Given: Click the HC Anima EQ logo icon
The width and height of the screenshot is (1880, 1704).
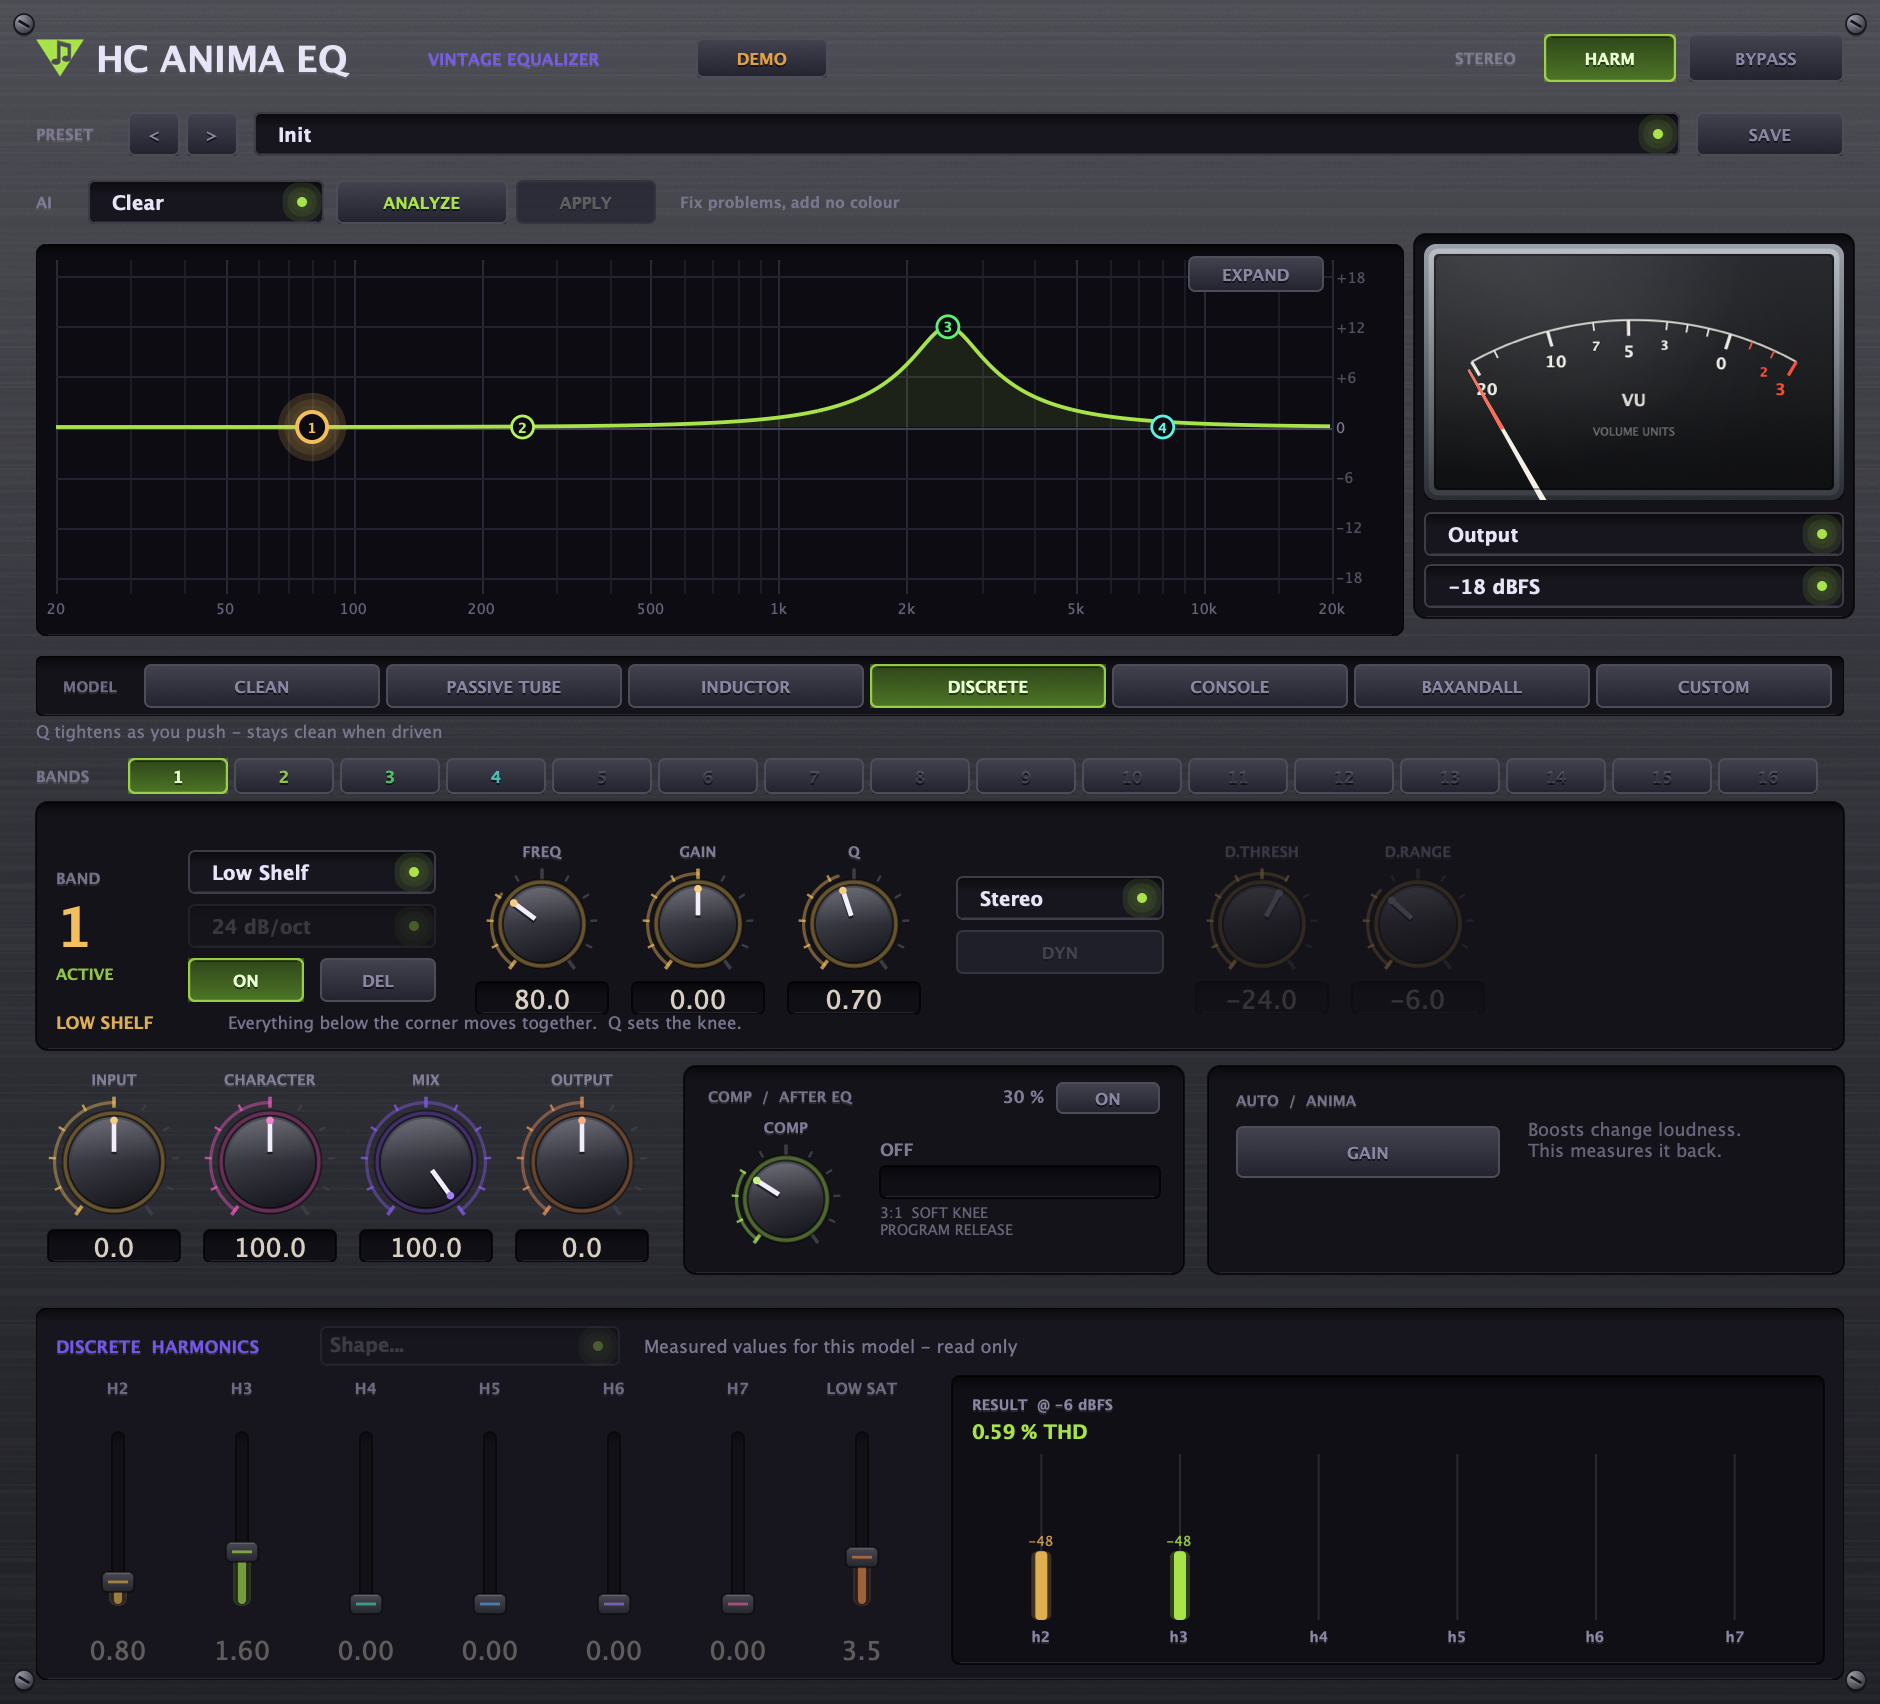Looking at the screenshot, I should [x=60, y=57].
